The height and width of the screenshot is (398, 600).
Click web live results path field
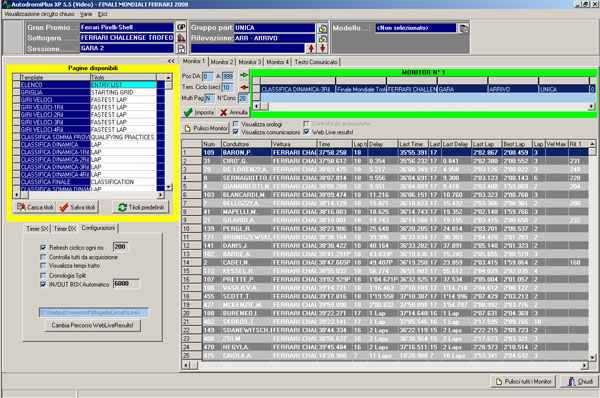pos(94,313)
